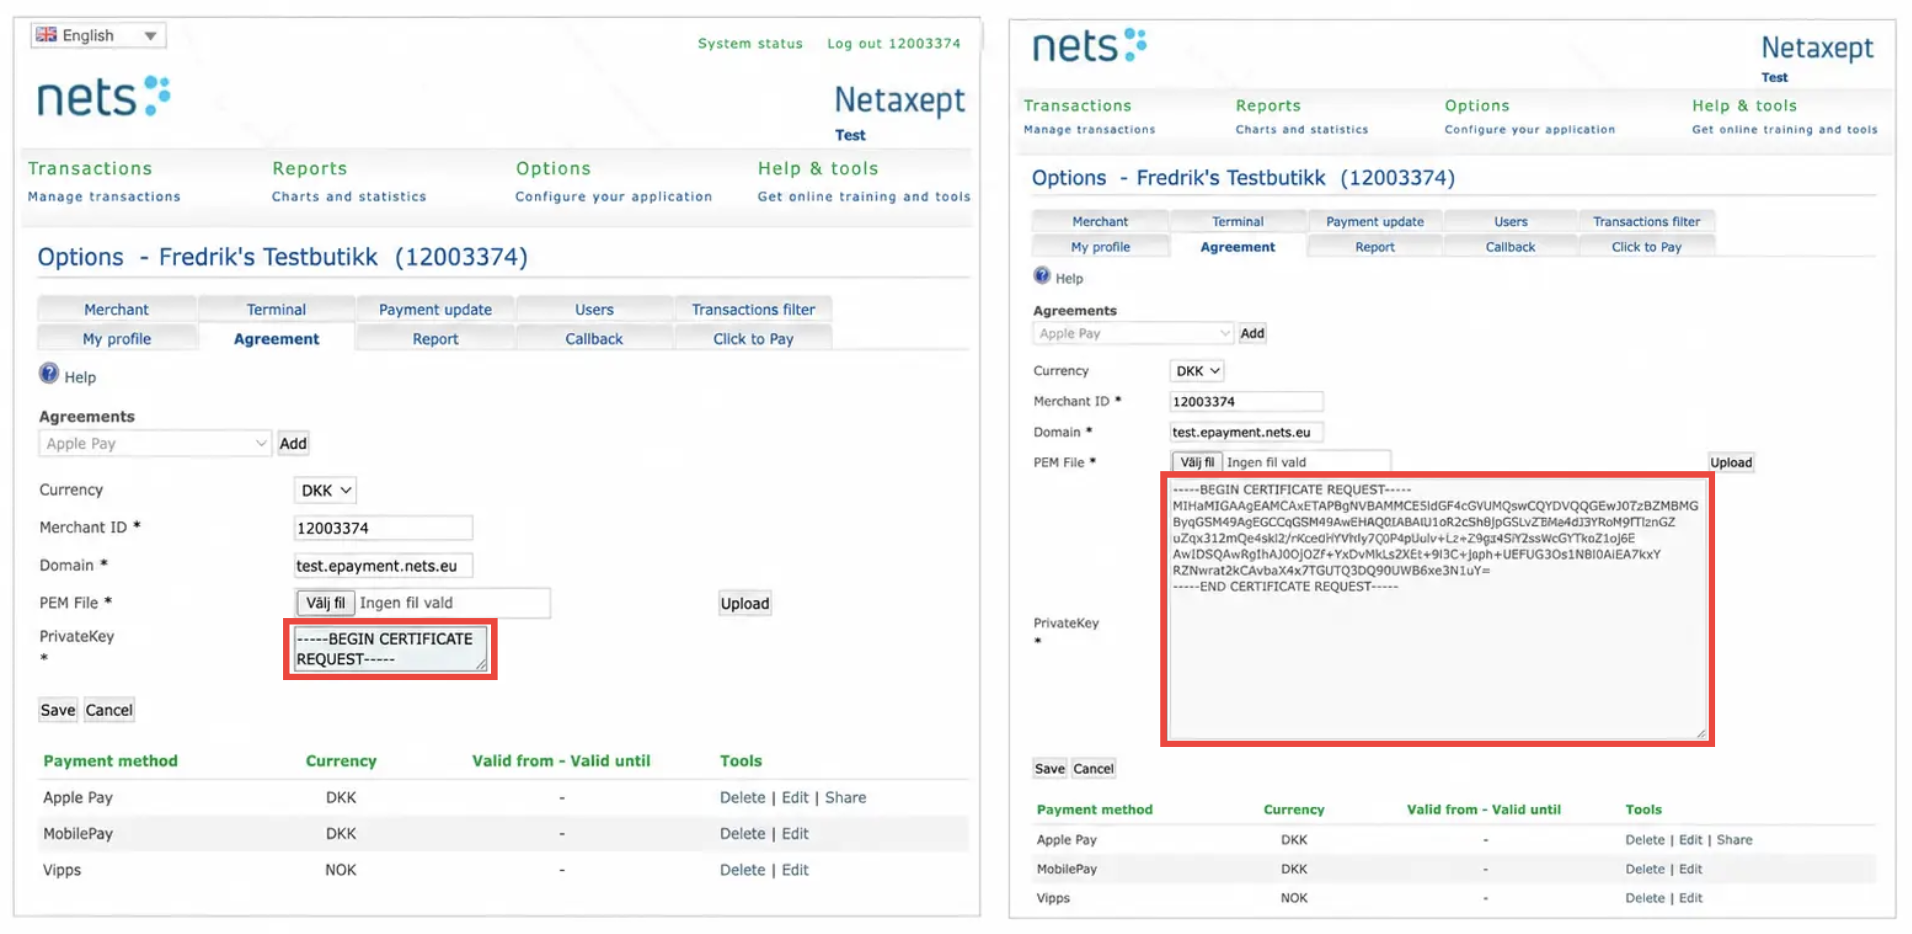Screen dimensions: 1912x934
Task: Click Cancel button in right panel
Action: 1093,768
